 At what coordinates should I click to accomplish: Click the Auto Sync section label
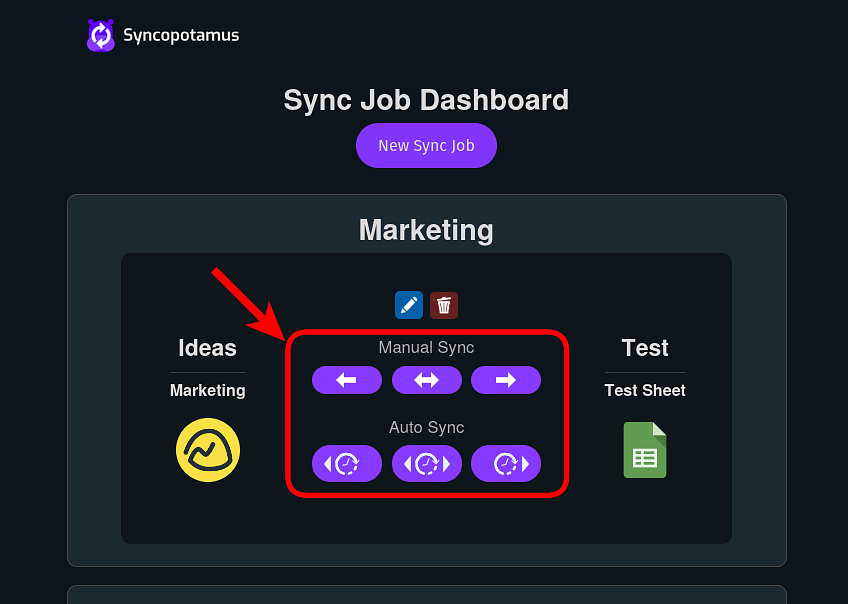coord(426,427)
